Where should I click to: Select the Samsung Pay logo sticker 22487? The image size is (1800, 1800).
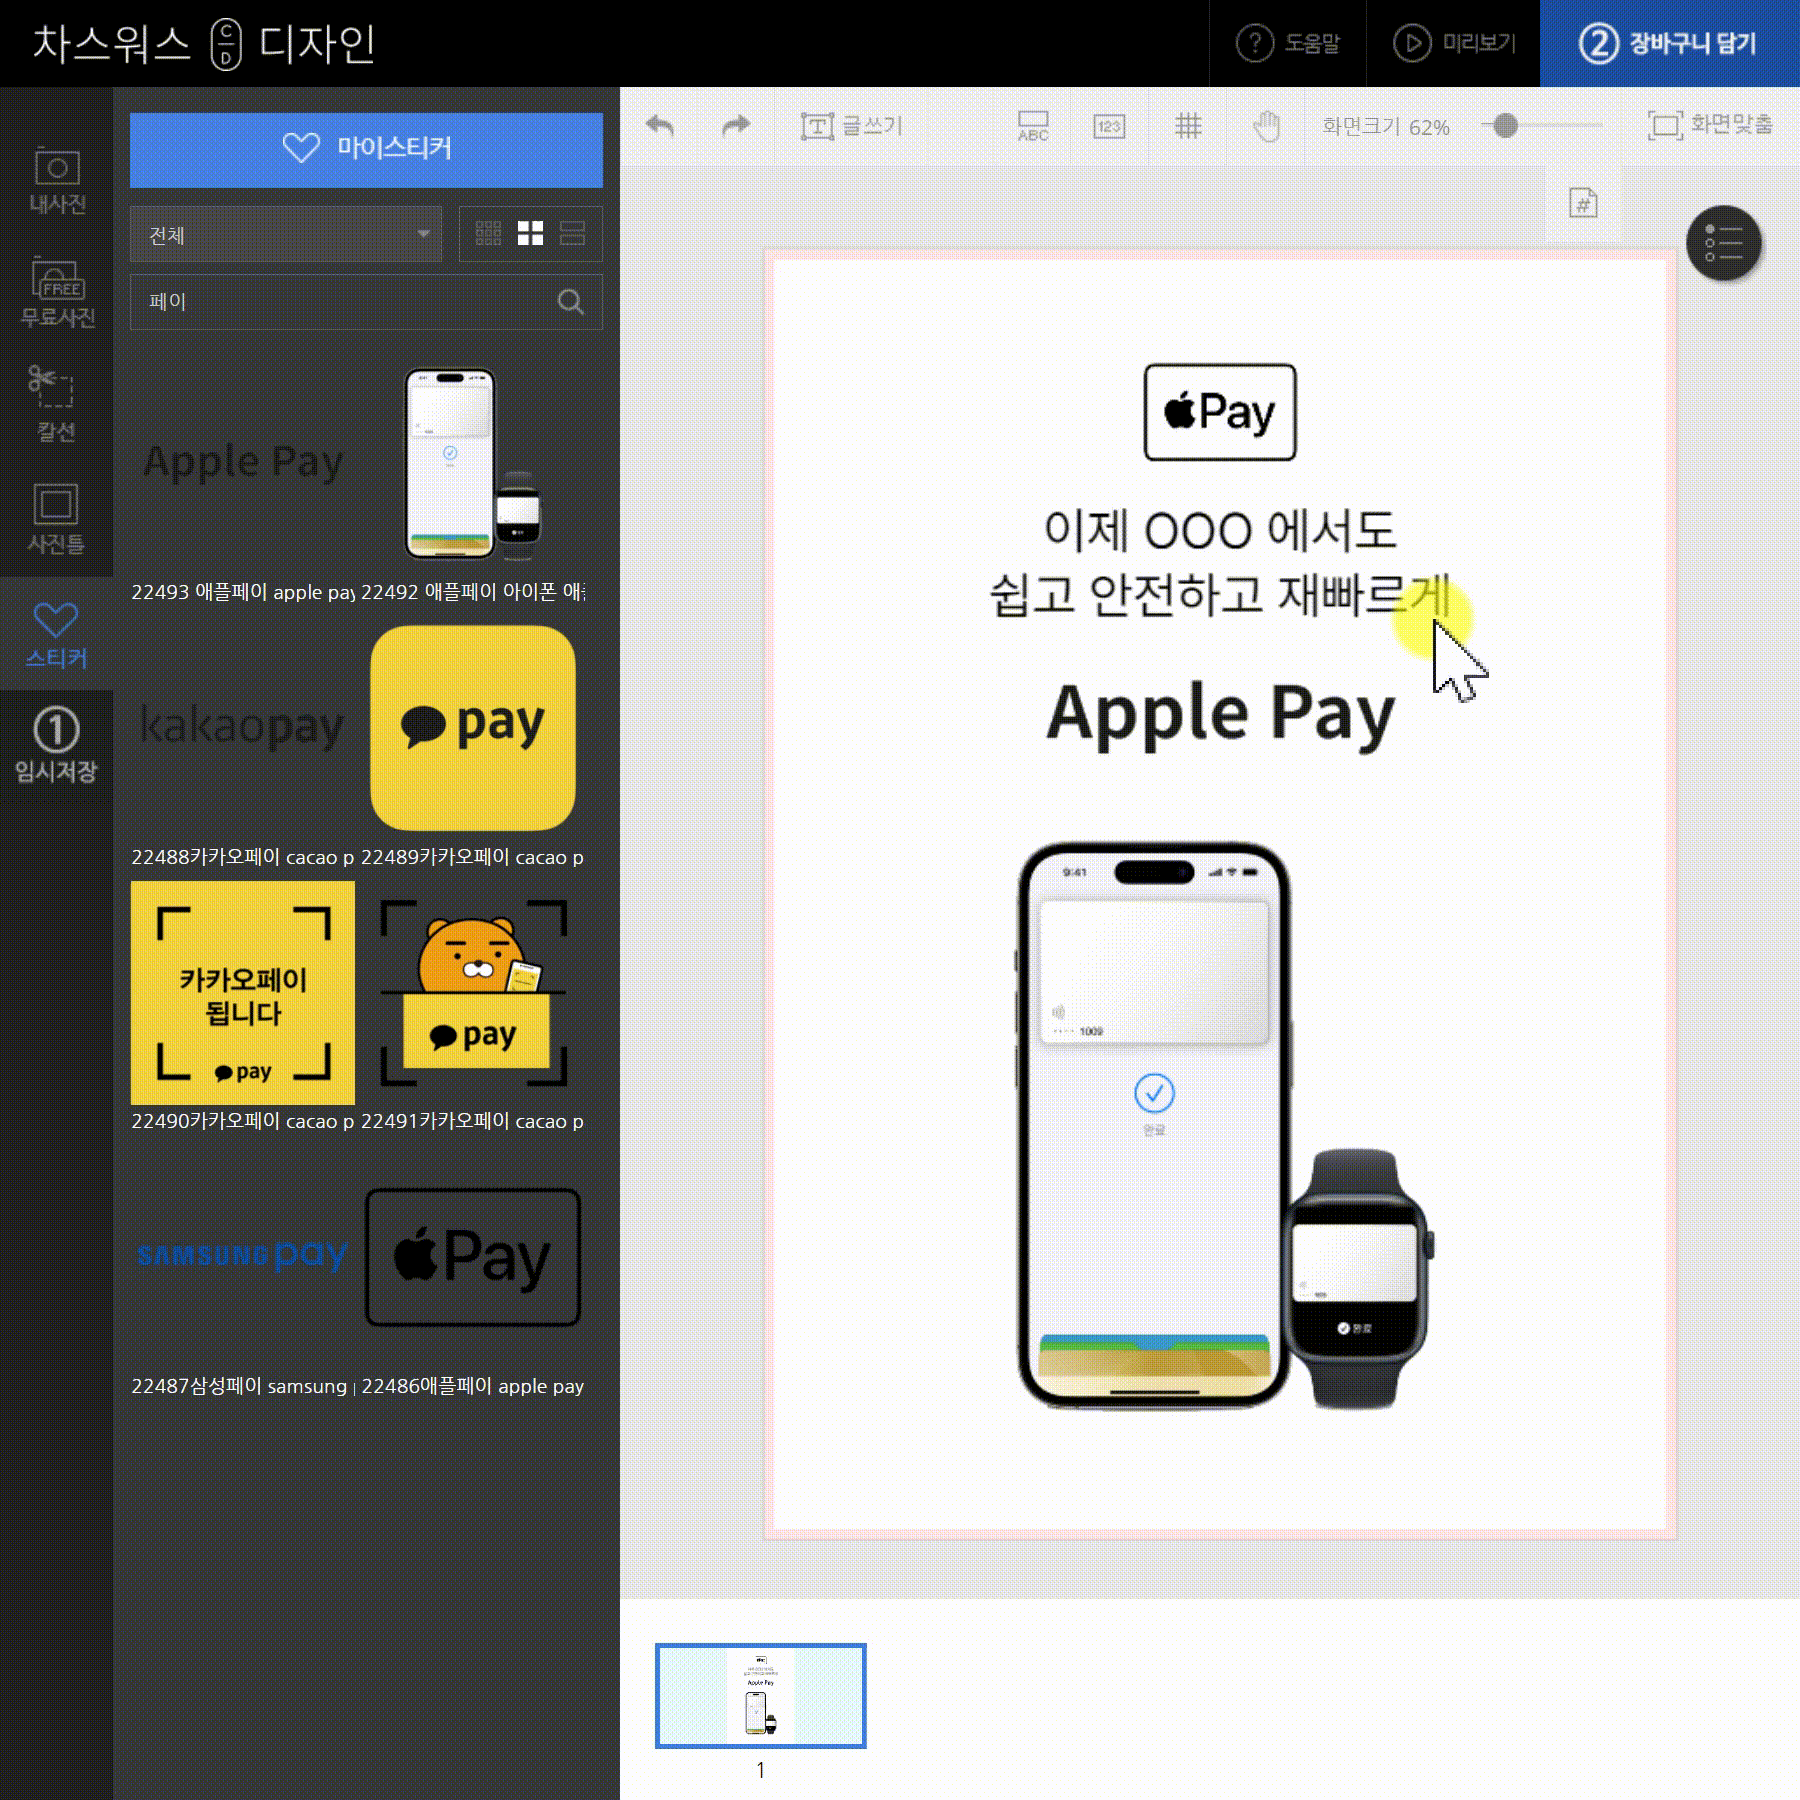click(243, 1255)
